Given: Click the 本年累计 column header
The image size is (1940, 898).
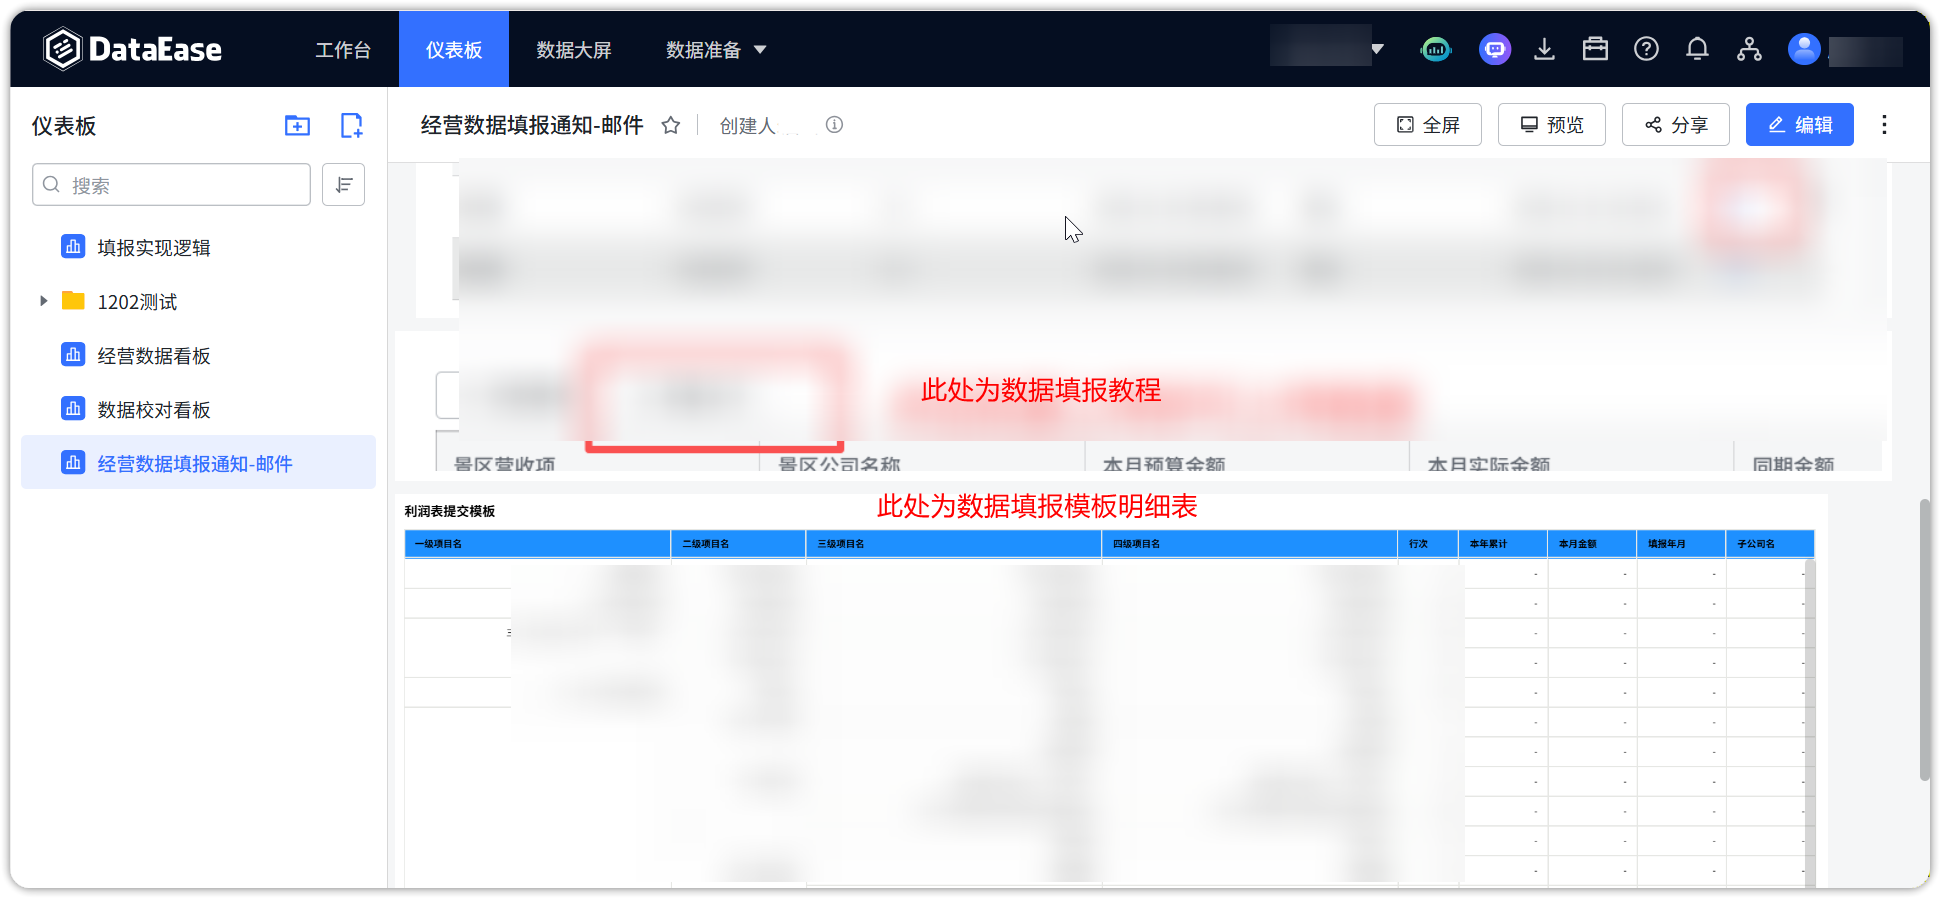Looking at the screenshot, I should coord(1502,544).
